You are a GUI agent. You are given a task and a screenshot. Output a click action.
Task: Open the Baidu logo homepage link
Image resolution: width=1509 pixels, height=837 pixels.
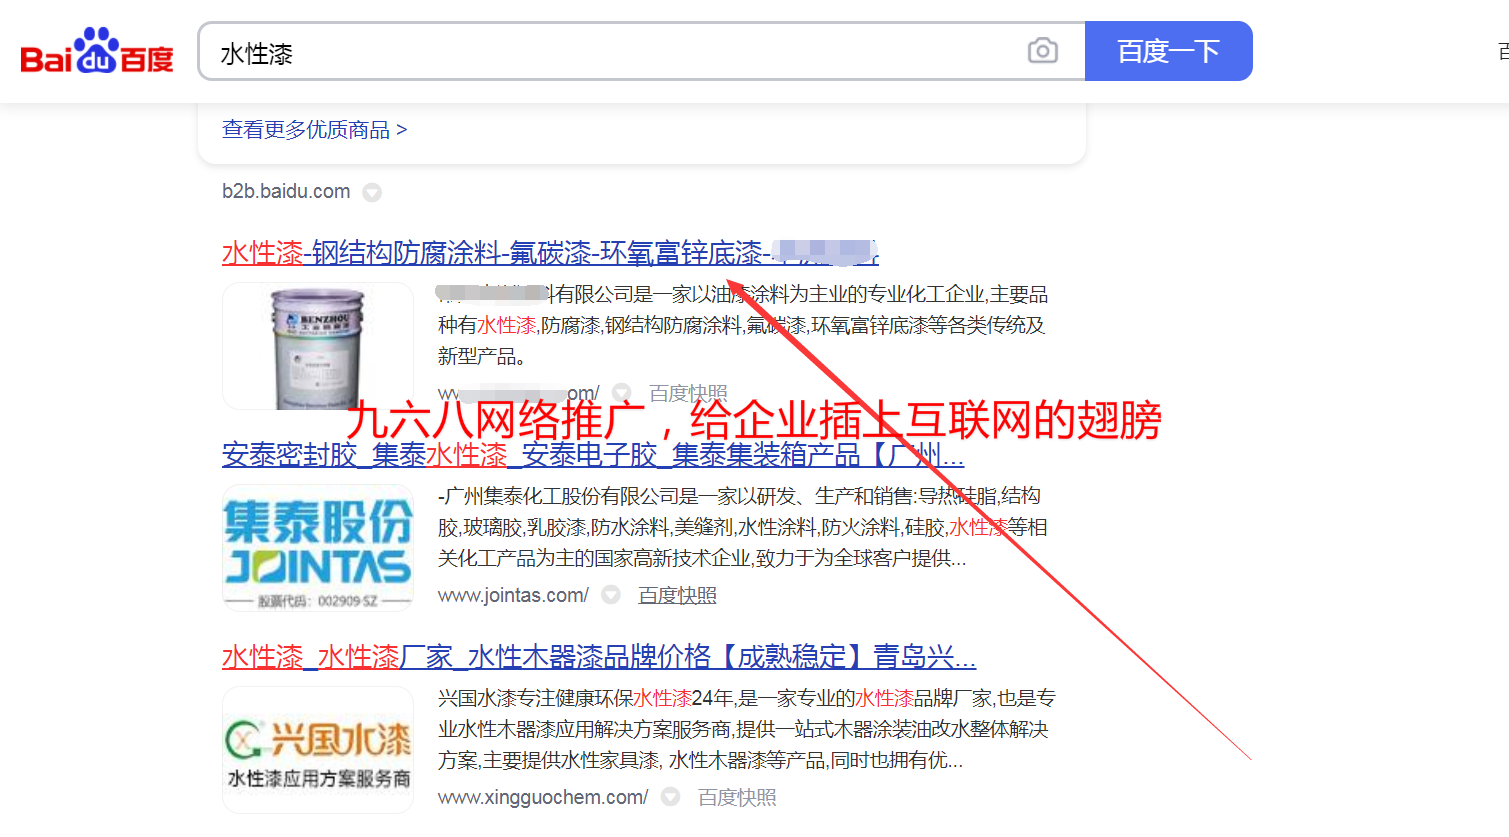coord(97,51)
